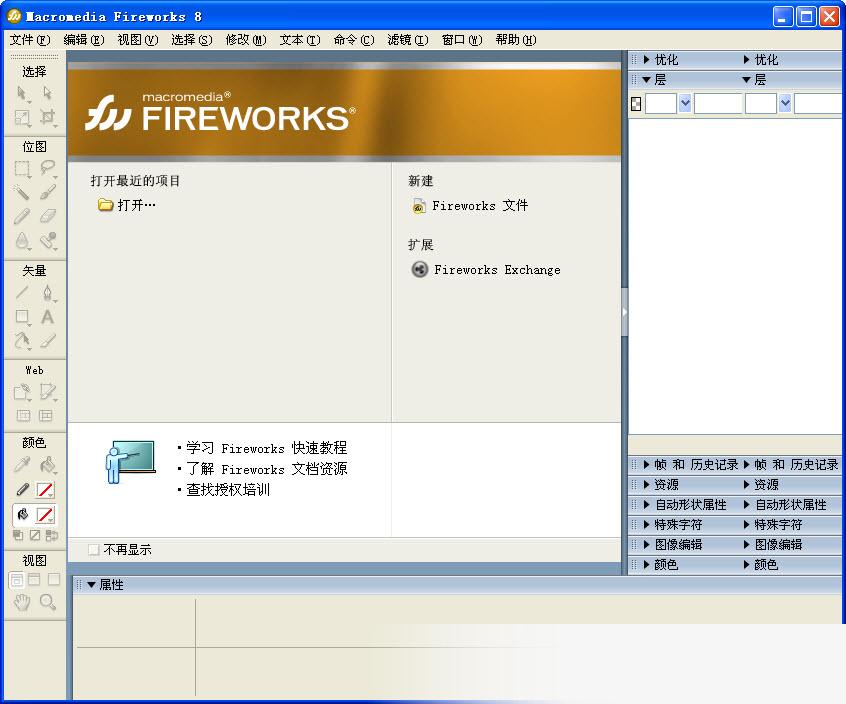The width and height of the screenshot is (846, 704).
Task: Select the vector Rectangle tool
Action: click(x=22, y=317)
